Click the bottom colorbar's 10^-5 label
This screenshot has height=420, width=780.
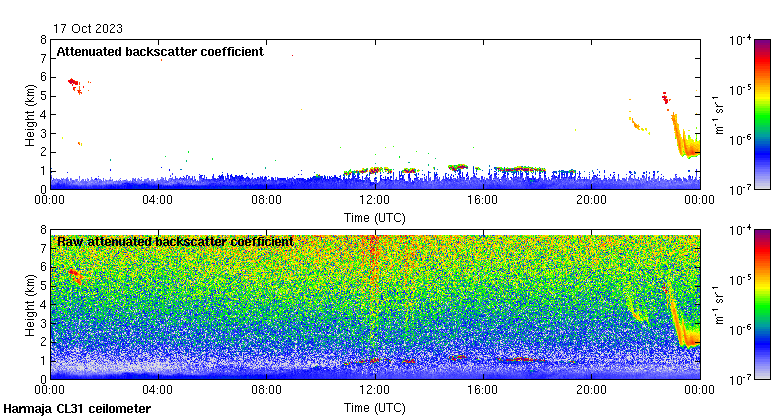click(x=740, y=280)
